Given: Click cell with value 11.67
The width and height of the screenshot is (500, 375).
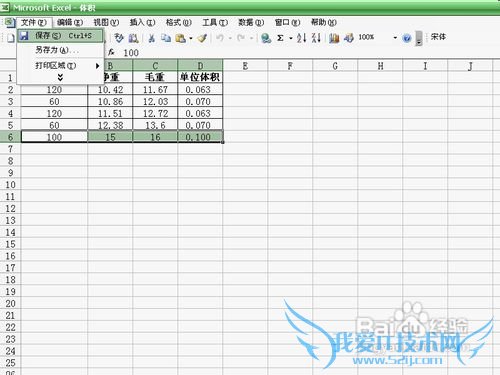Looking at the screenshot, I should click(x=155, y=89).
